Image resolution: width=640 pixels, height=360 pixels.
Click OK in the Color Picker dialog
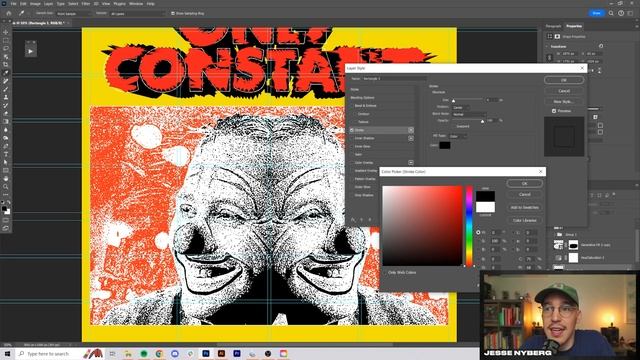click(x=524, y=184)
